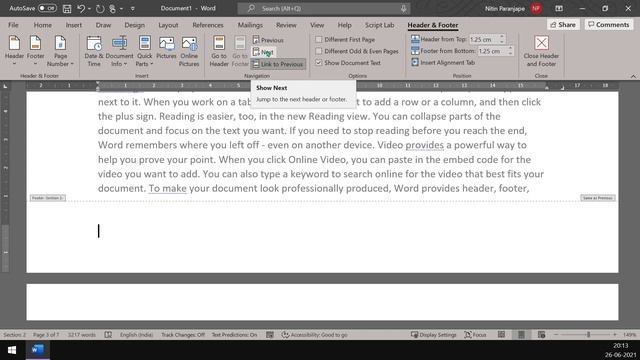Image resolution: width=640 pixels, height=360 pixels.
Task: Select the Header & Footer tab
Action: [x=433, y=25]
